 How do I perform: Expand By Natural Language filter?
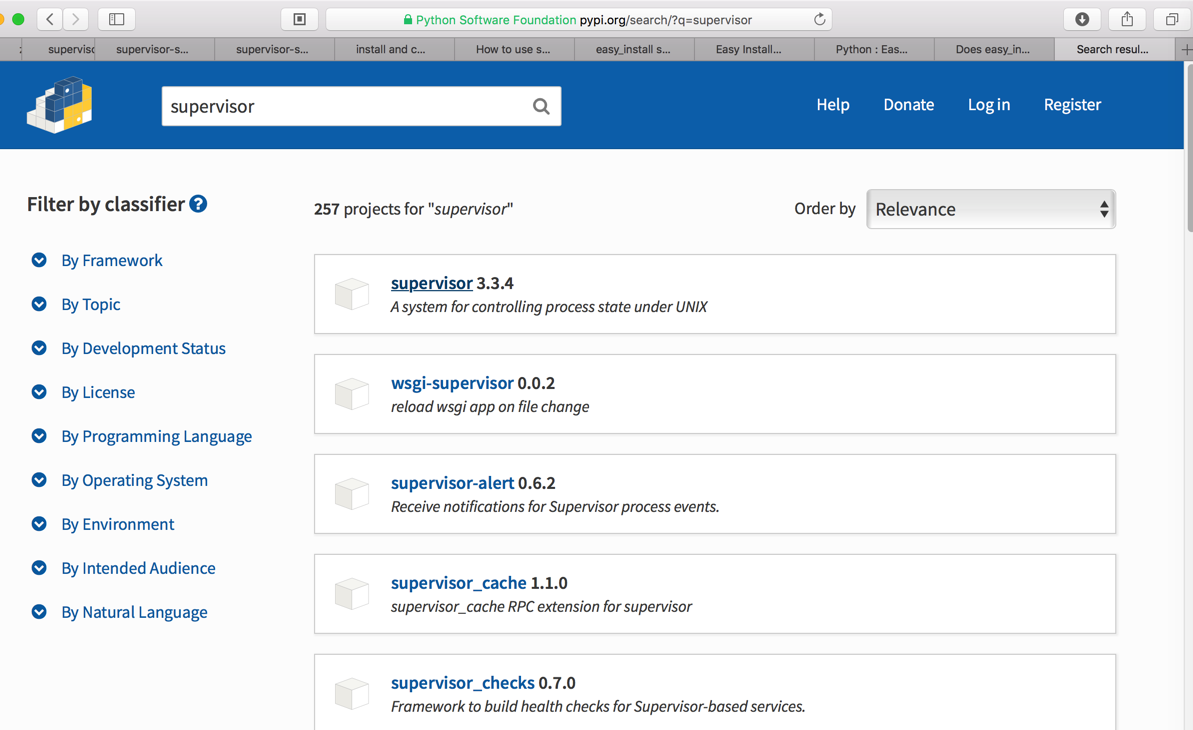click(119, 612)
